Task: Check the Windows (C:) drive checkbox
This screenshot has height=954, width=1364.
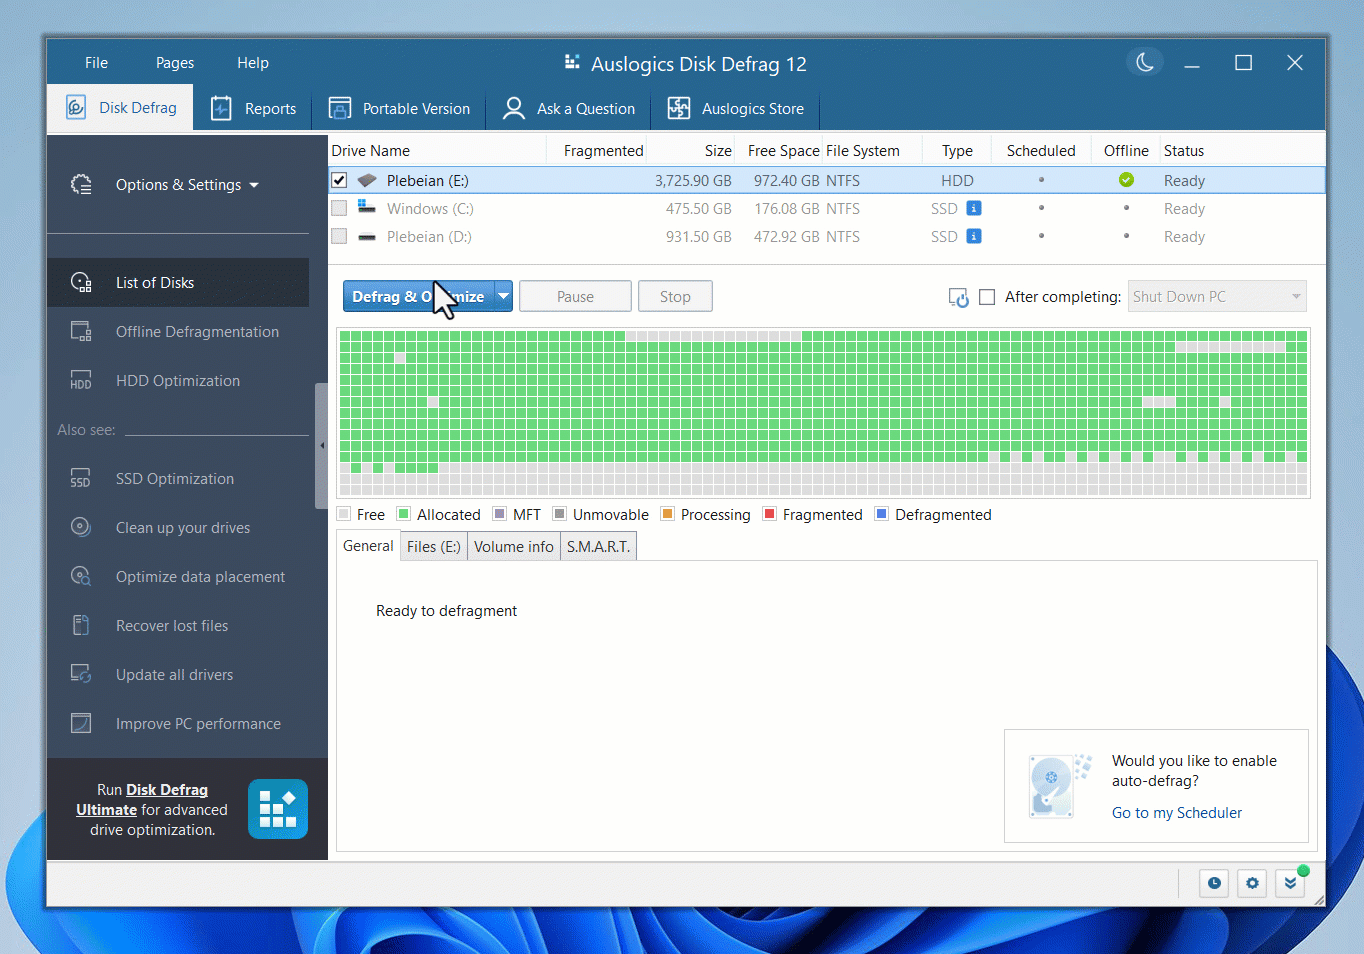Action: pos(339,209)
